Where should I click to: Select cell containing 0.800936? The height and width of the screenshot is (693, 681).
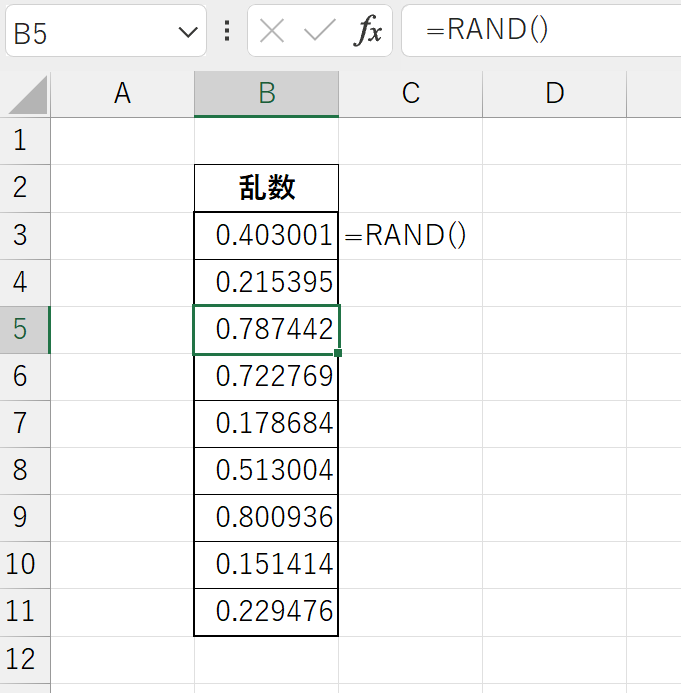[x=266, y=518]
